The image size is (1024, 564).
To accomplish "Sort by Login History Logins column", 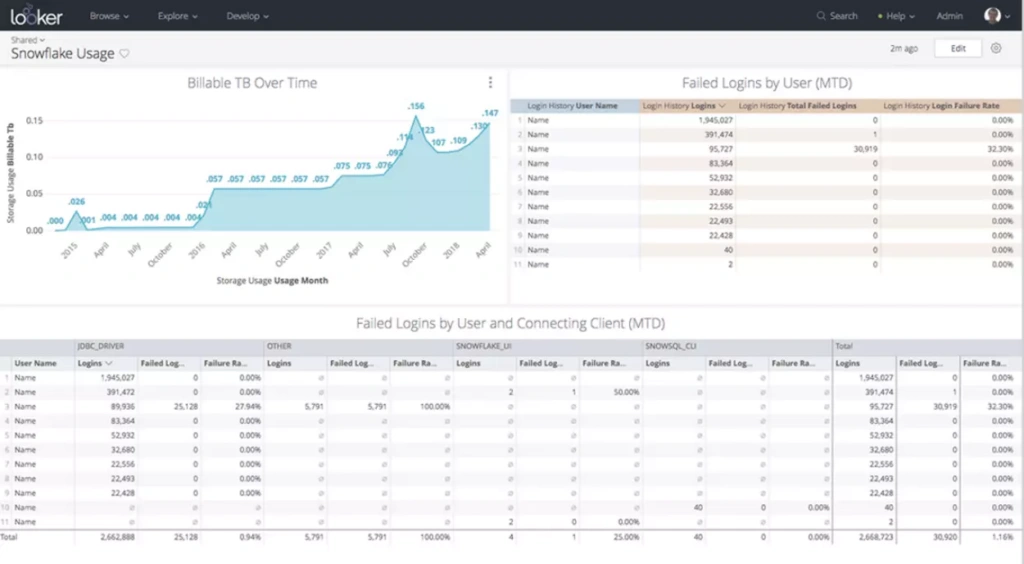I will [x=683, y=105].
